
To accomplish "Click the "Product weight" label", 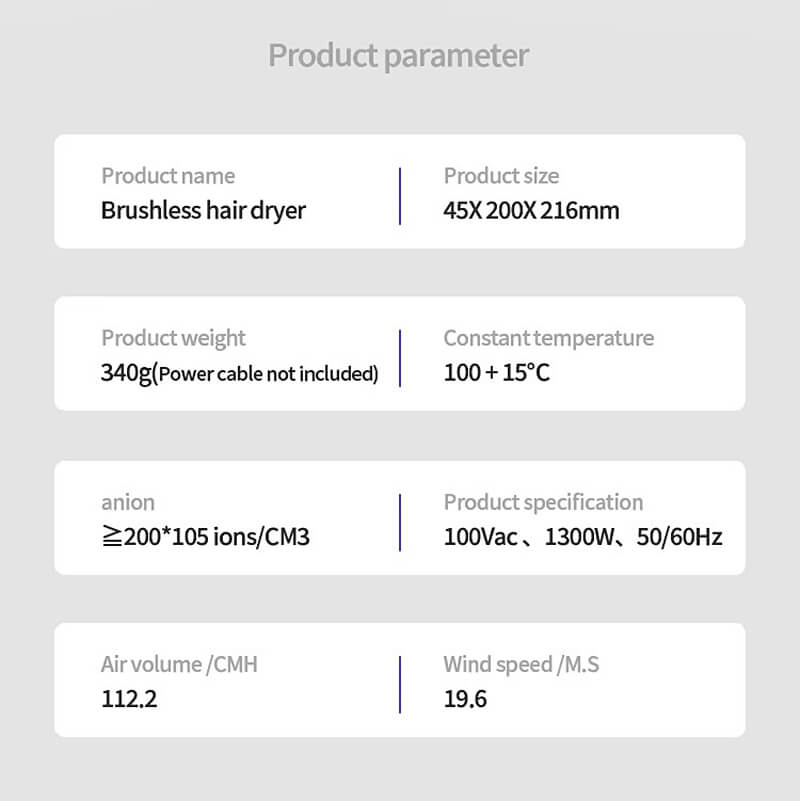I will coord(173,338).
